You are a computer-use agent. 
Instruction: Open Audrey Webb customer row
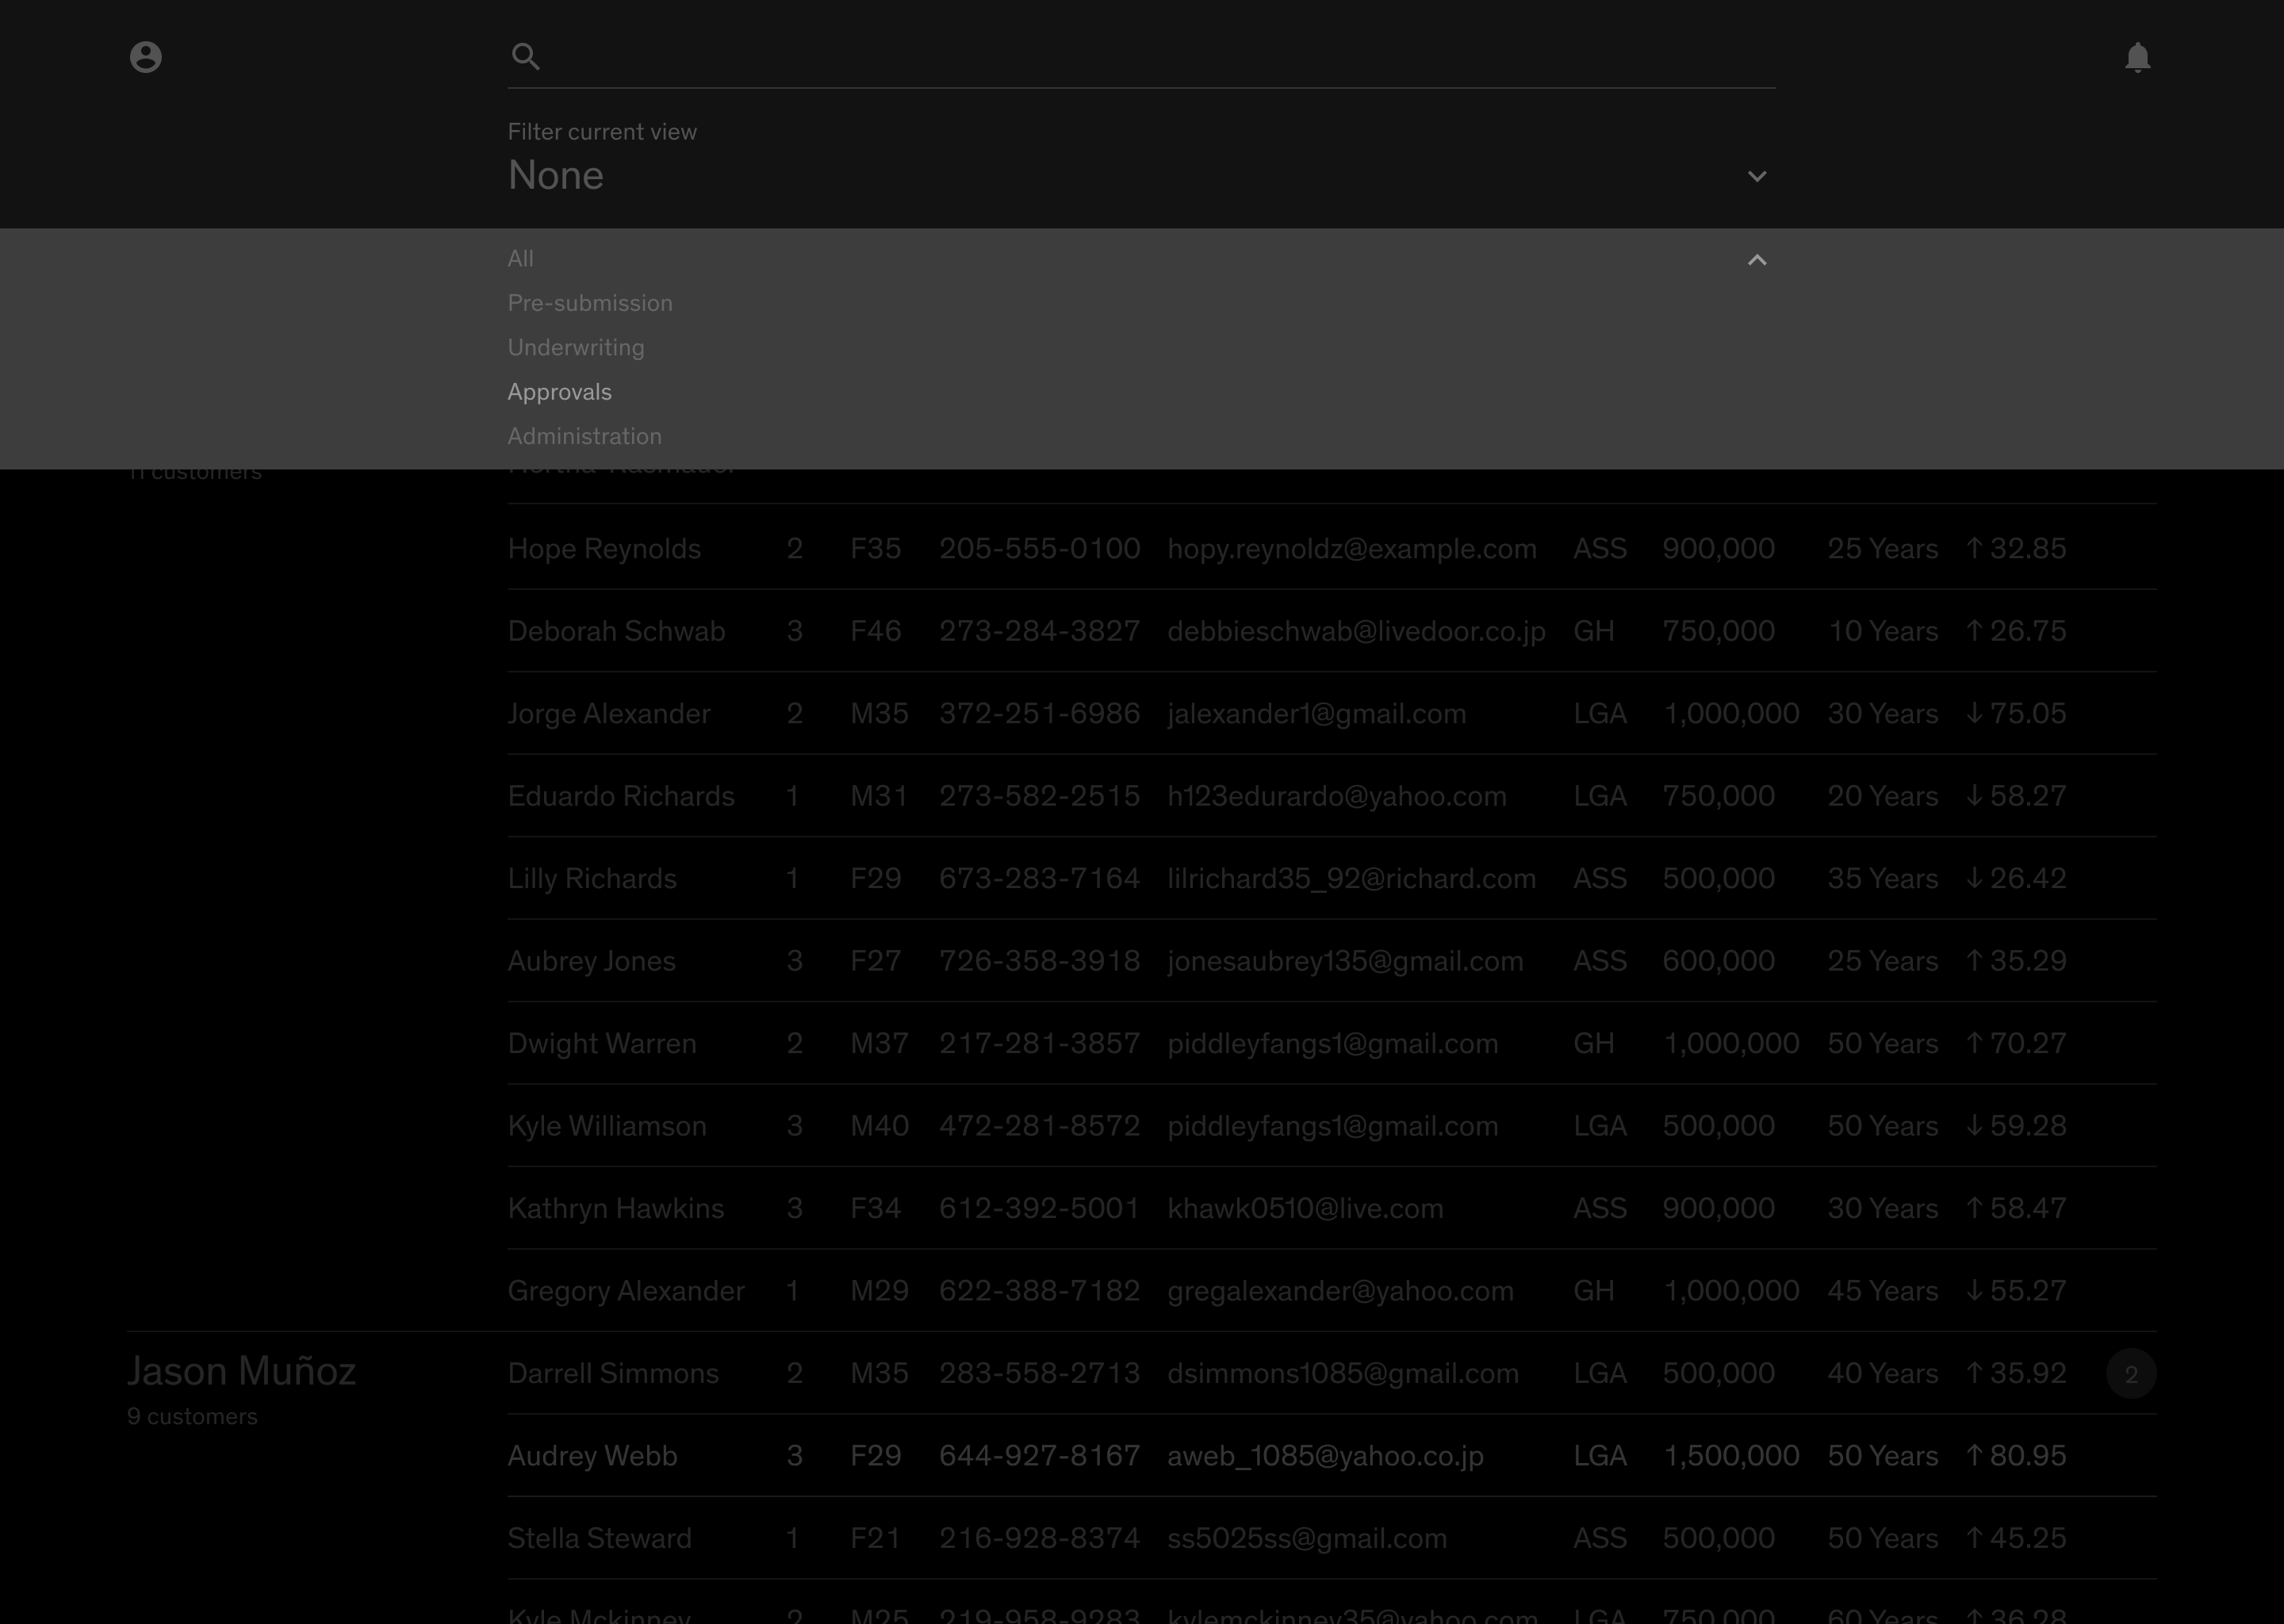(593, 1456)
